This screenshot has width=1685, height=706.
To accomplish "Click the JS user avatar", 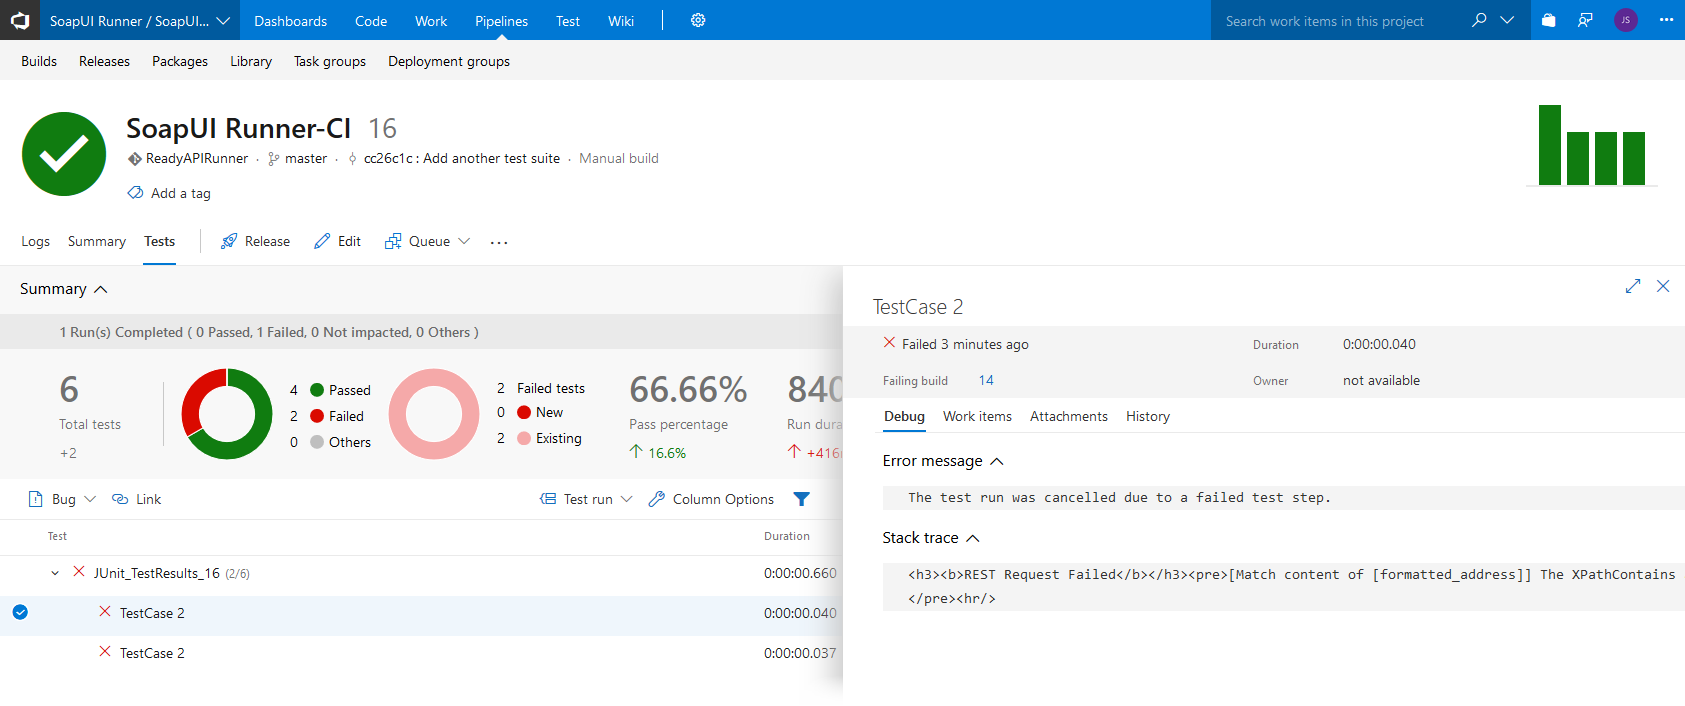I will coord(1626,20).
